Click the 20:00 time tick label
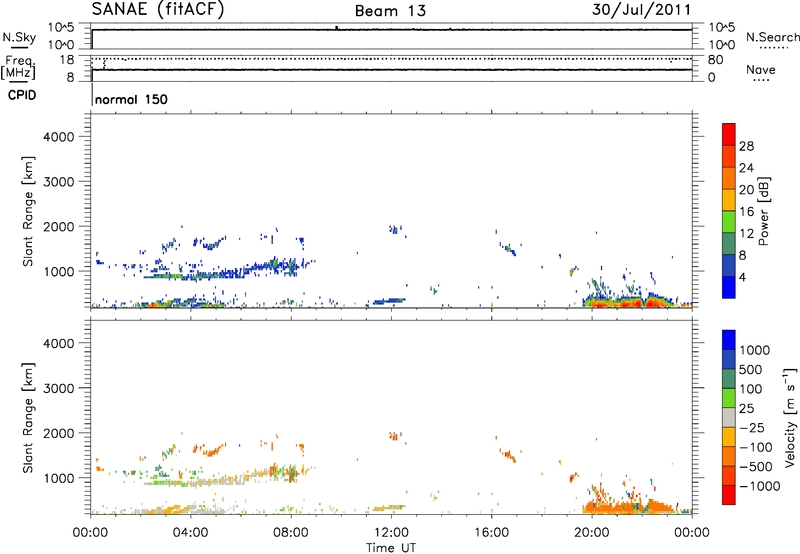 (x=591, y=533)
